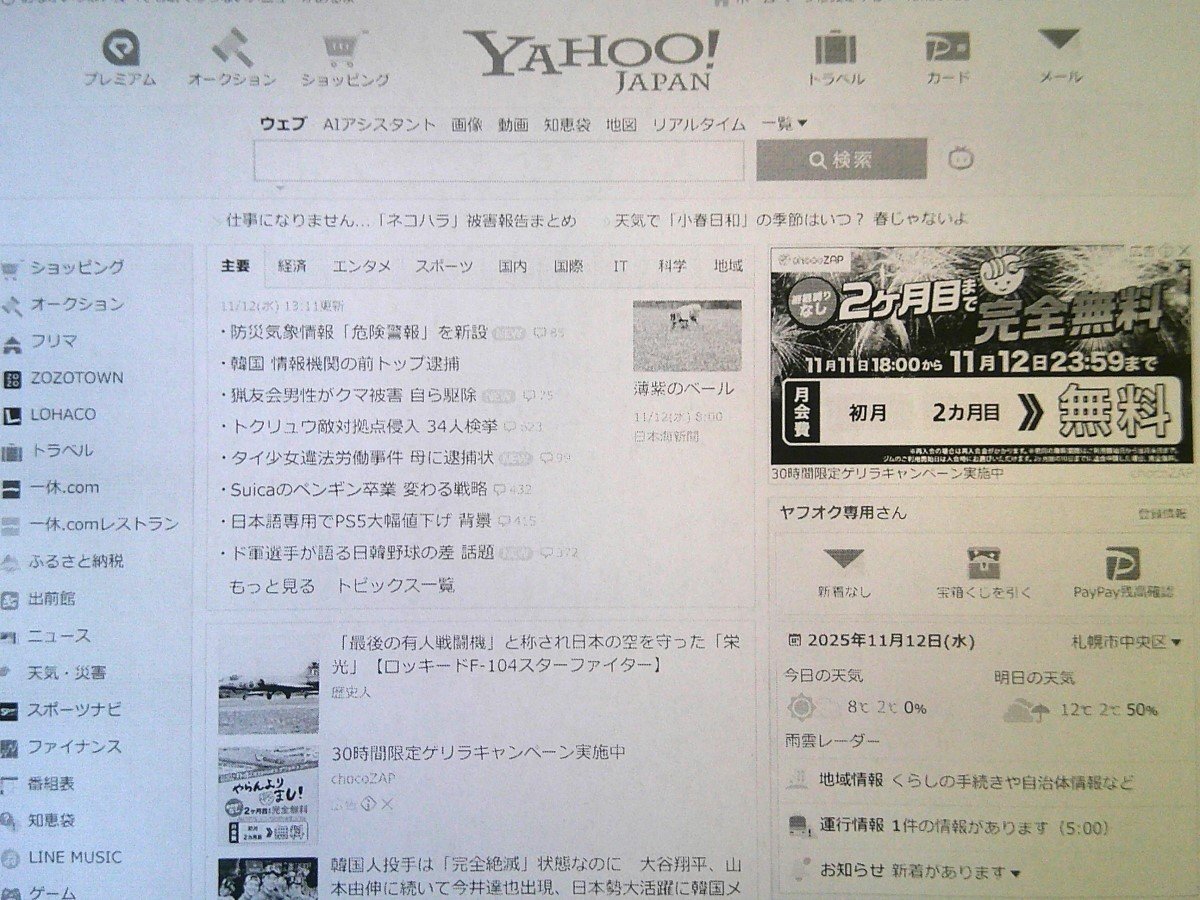Open トラベル via the suitcase icon
The height and width of the screenshot is (900, 1200).
(x=837, y=48)
